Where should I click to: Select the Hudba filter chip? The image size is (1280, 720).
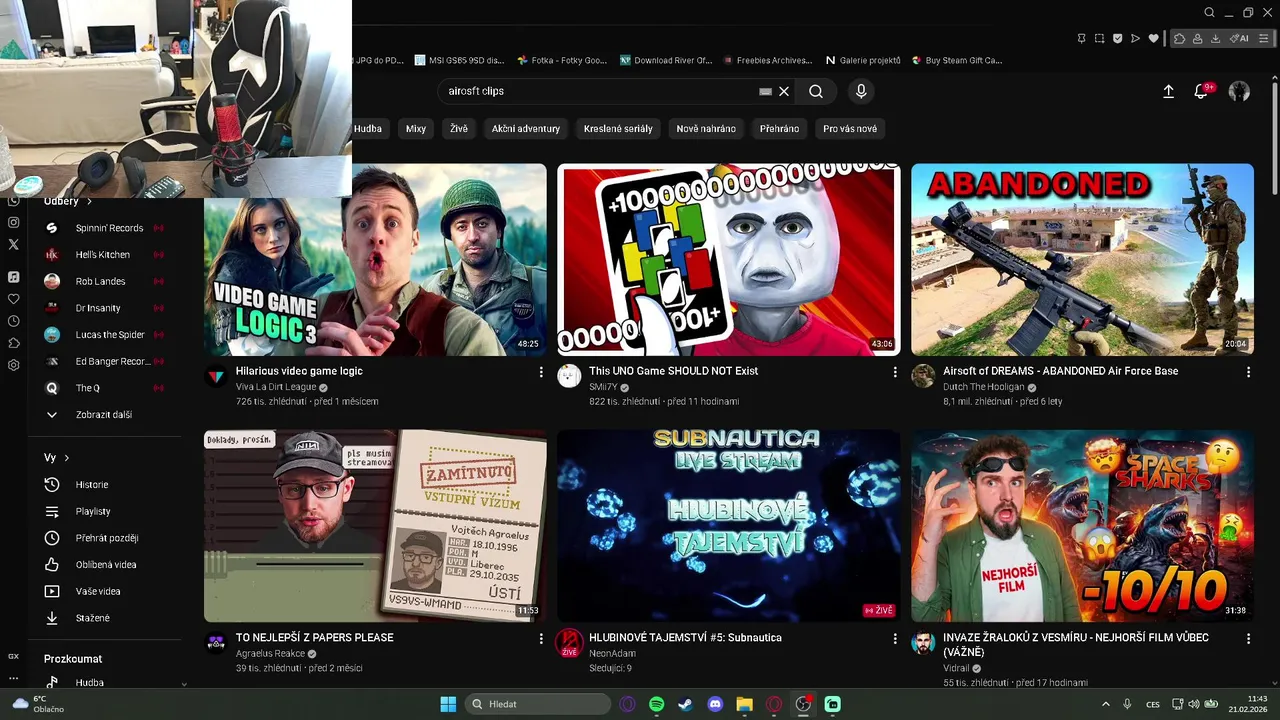pyautogui.click(x=367, y=128)
